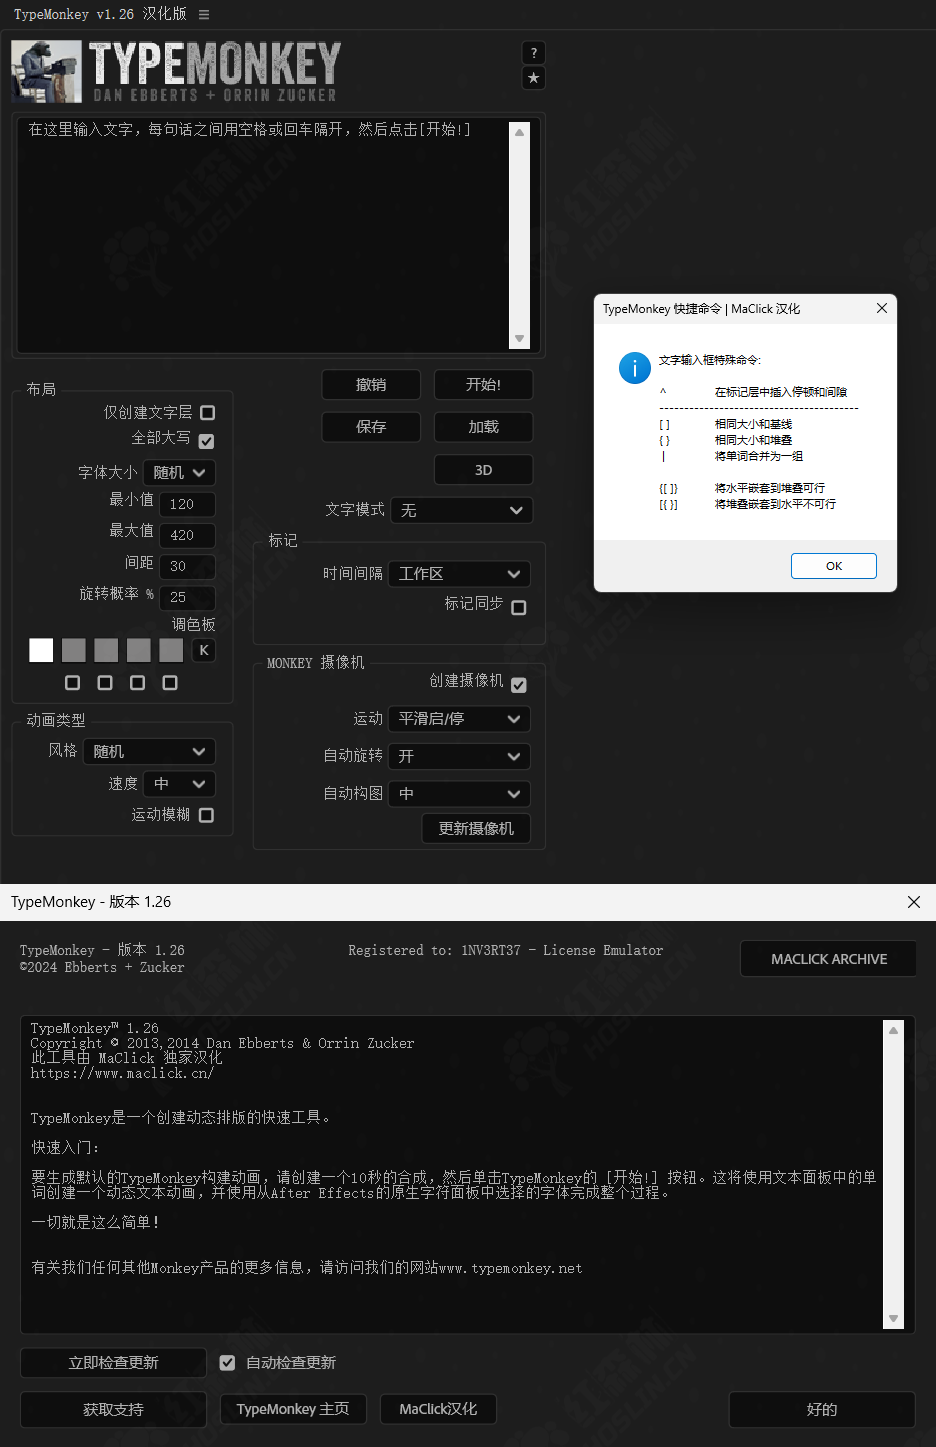
Task: Click the 间距 field showing 30
Action: pos(187,567)
